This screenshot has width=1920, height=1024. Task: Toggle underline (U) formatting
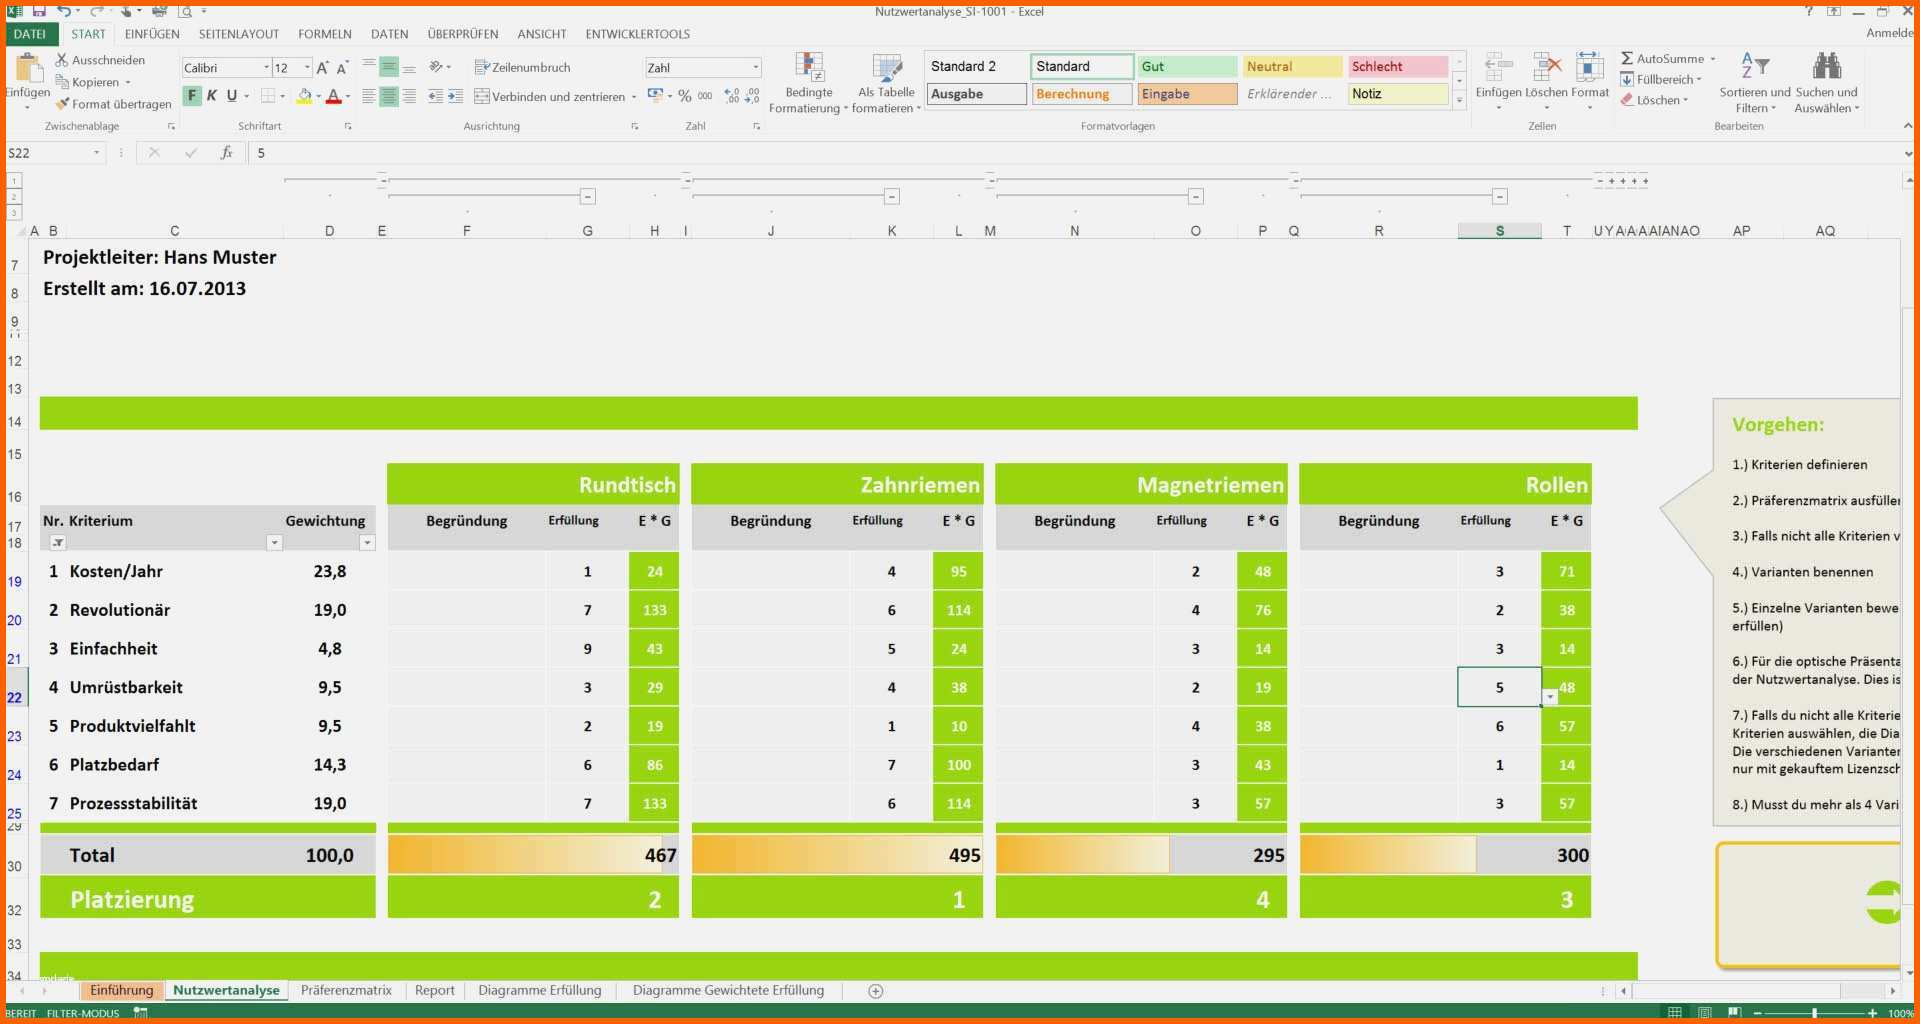click(232, 96)
